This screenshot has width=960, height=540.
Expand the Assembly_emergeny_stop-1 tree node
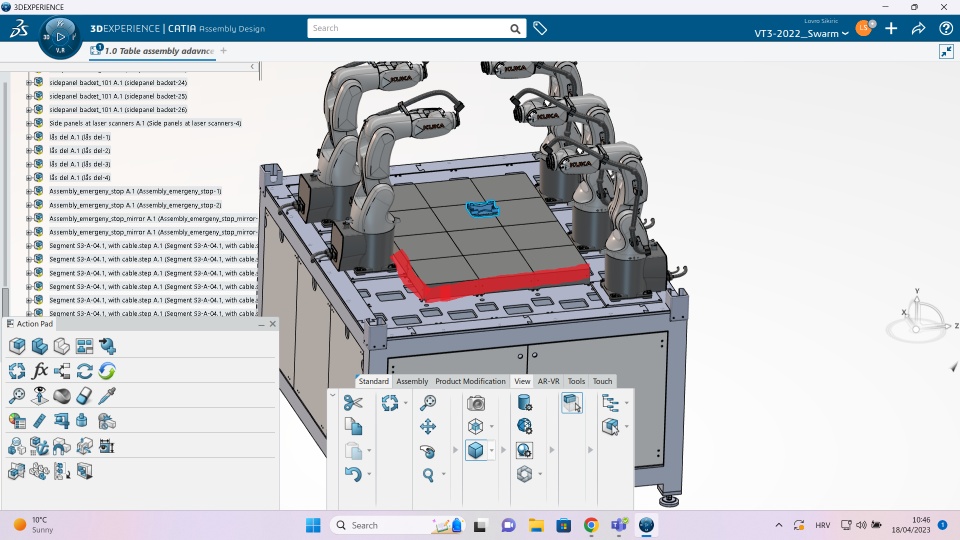(x=28, y=191)
